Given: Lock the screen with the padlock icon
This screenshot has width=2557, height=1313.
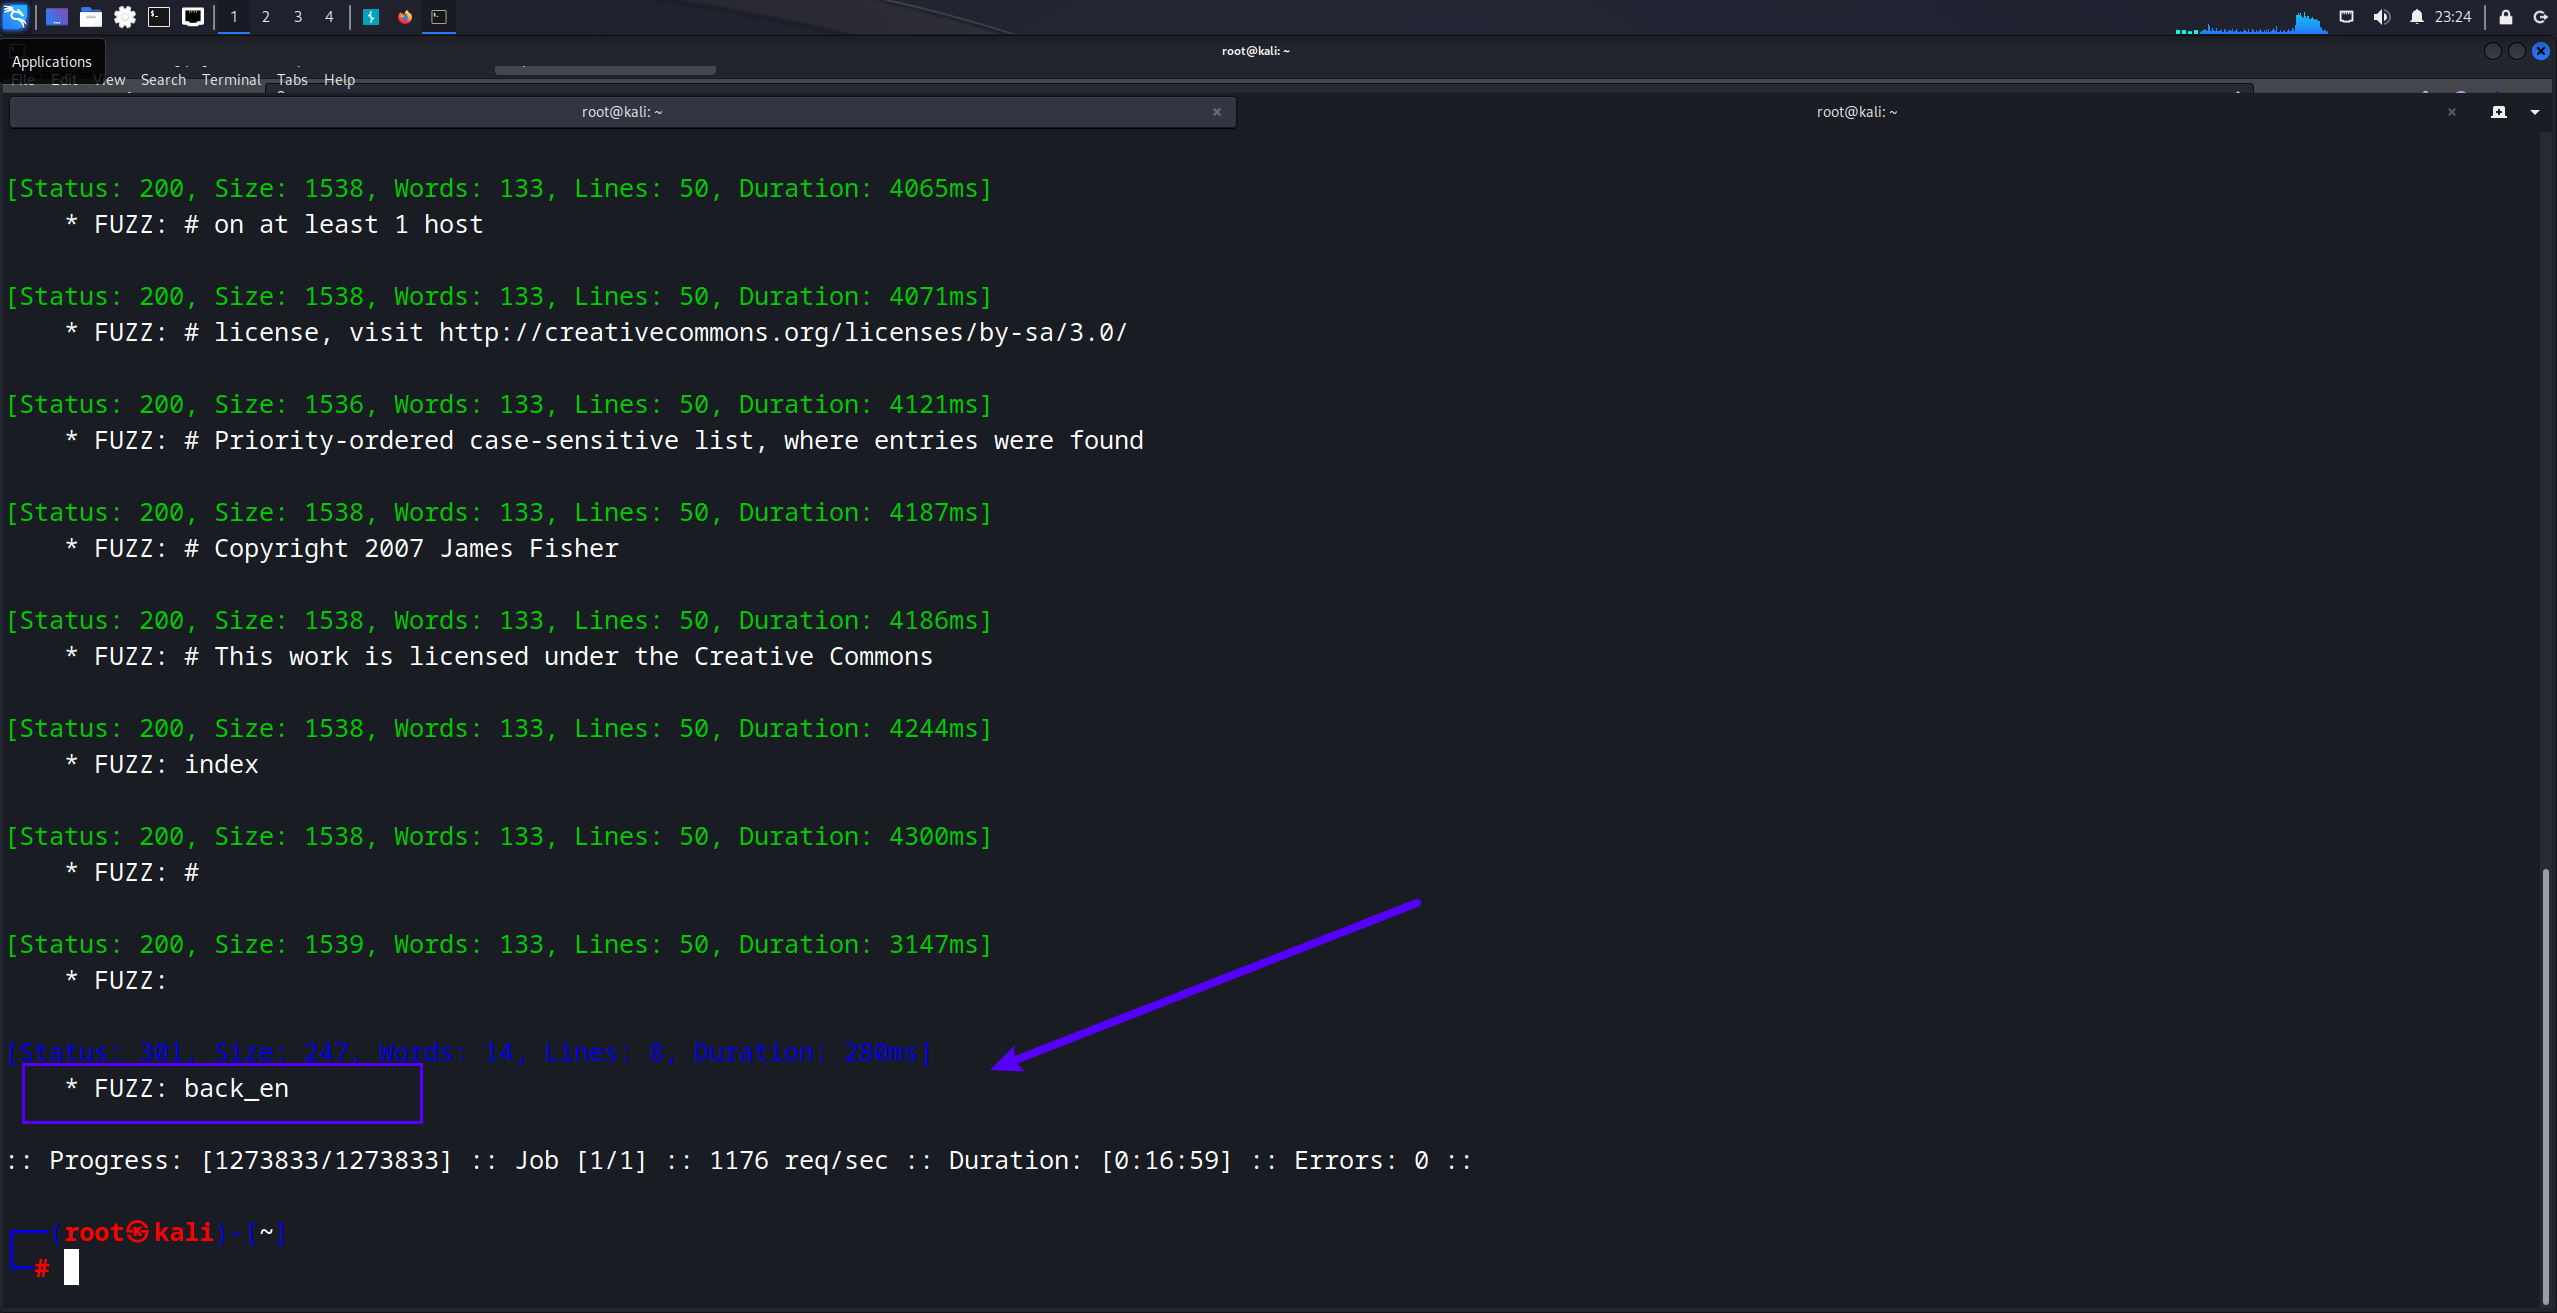Looking at the screenshot, I should 2506,17.
